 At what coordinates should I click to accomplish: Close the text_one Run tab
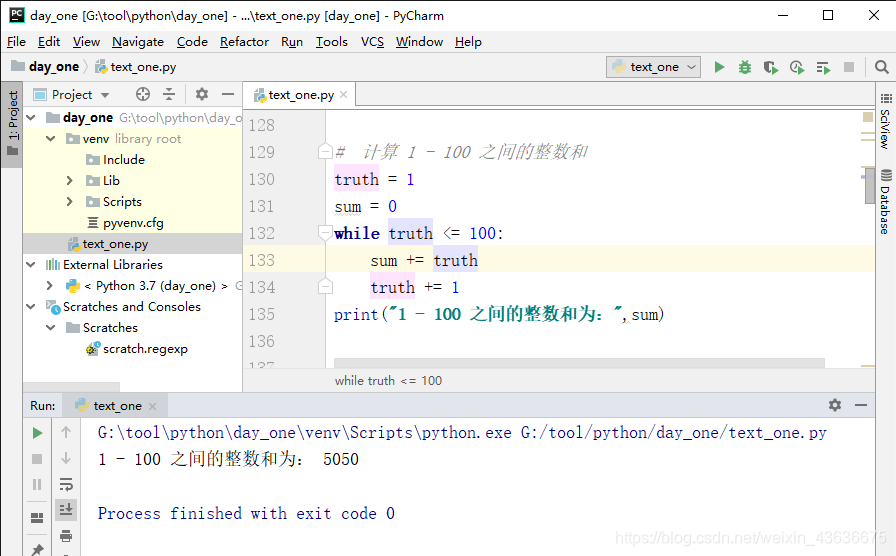(152, 406)
